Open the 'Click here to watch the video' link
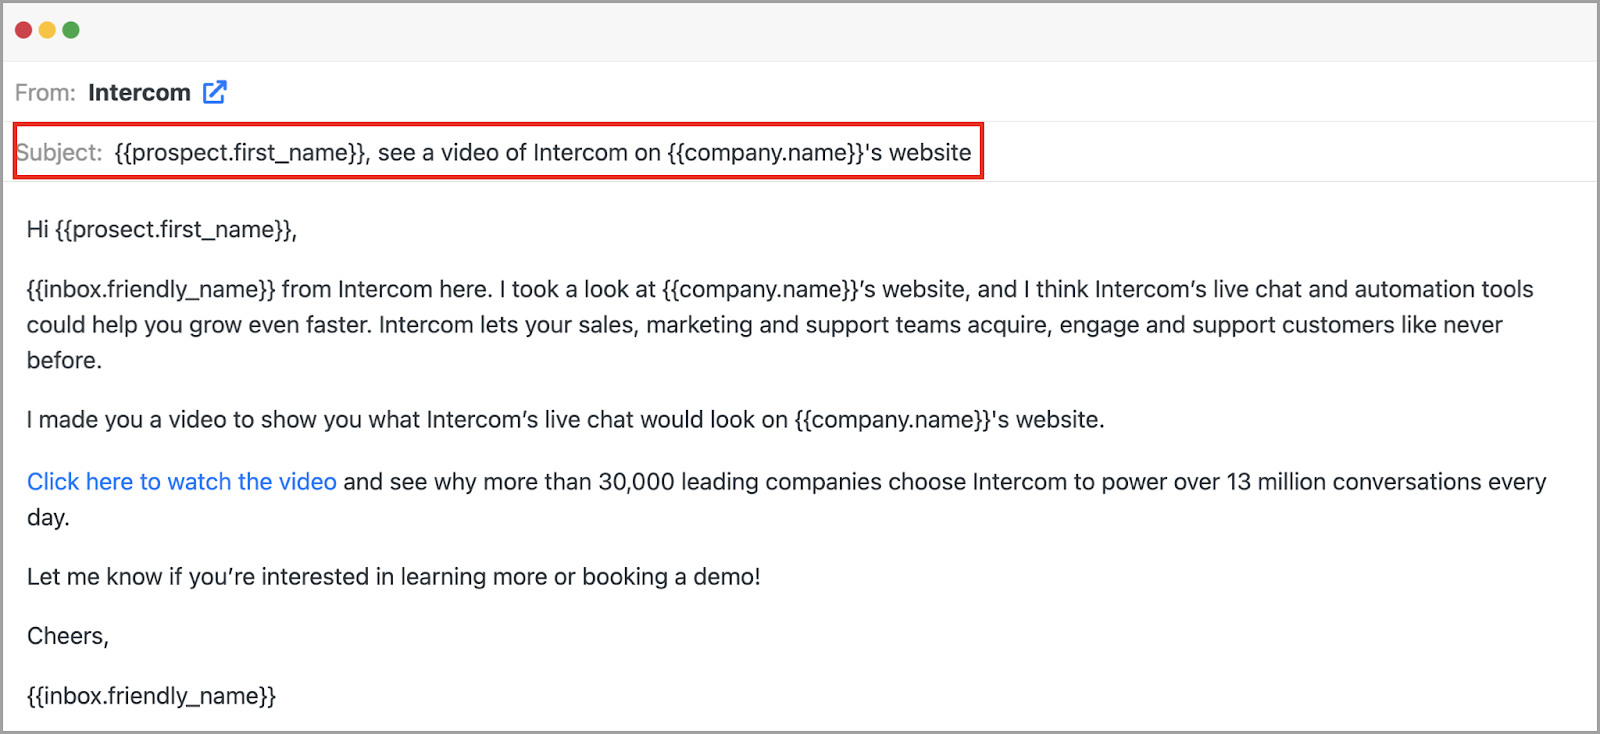1600x734 pixels. tap(182, 482)
